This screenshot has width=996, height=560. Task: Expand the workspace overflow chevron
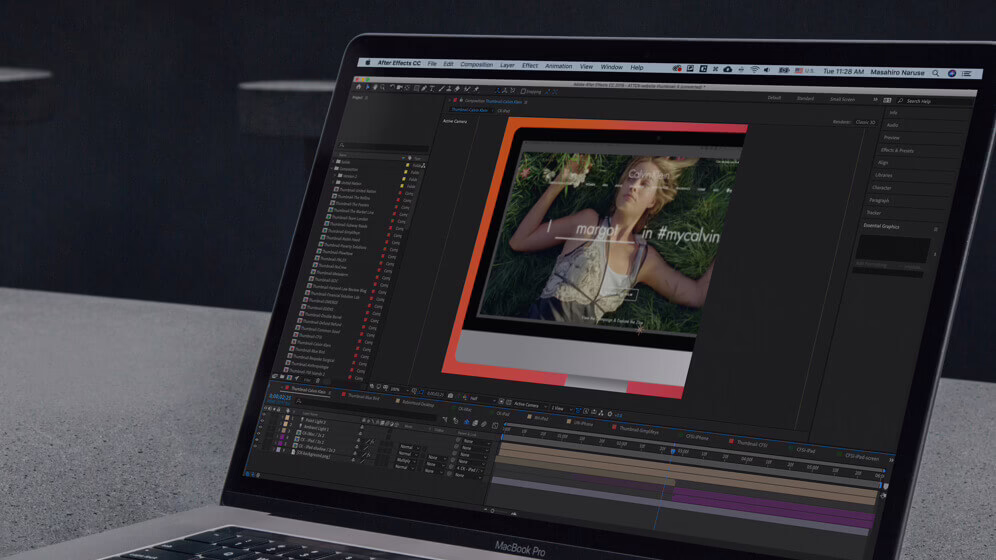click(x=875, y=100)
